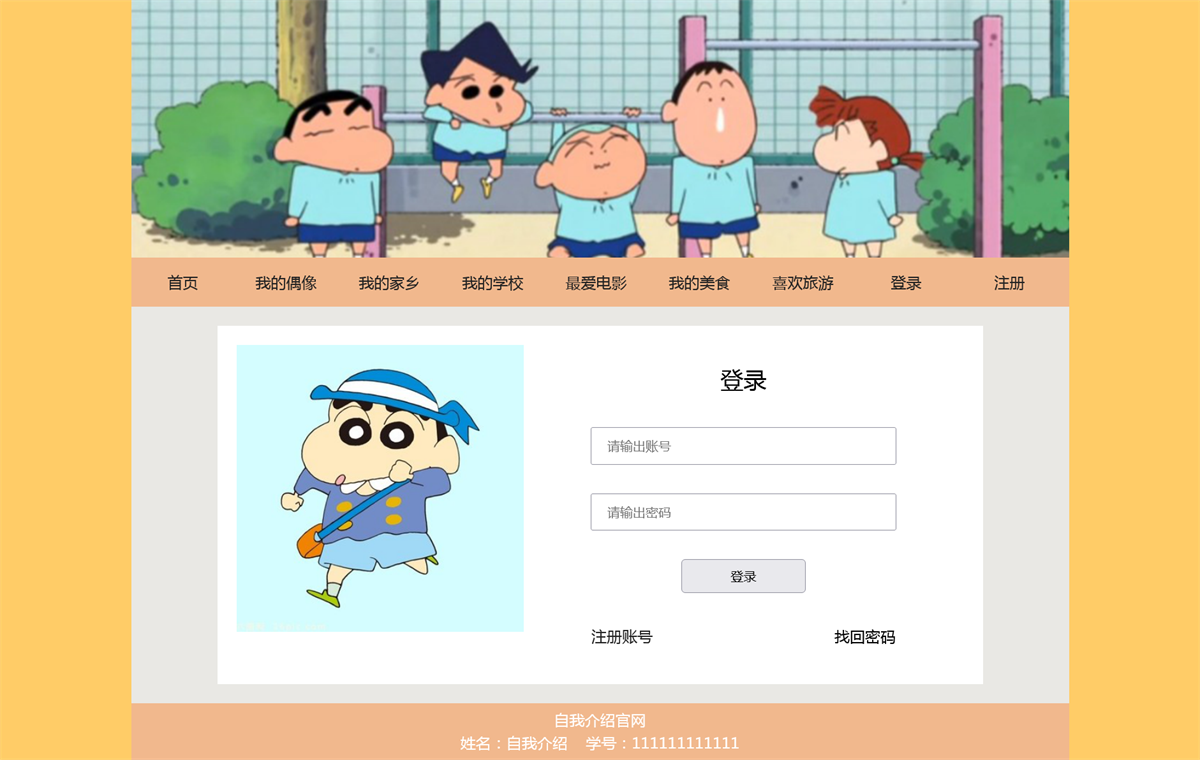The image size is (1200, 760).
Task: Focus the 请输出密码 password field
Action: click(x=743, y=512)
